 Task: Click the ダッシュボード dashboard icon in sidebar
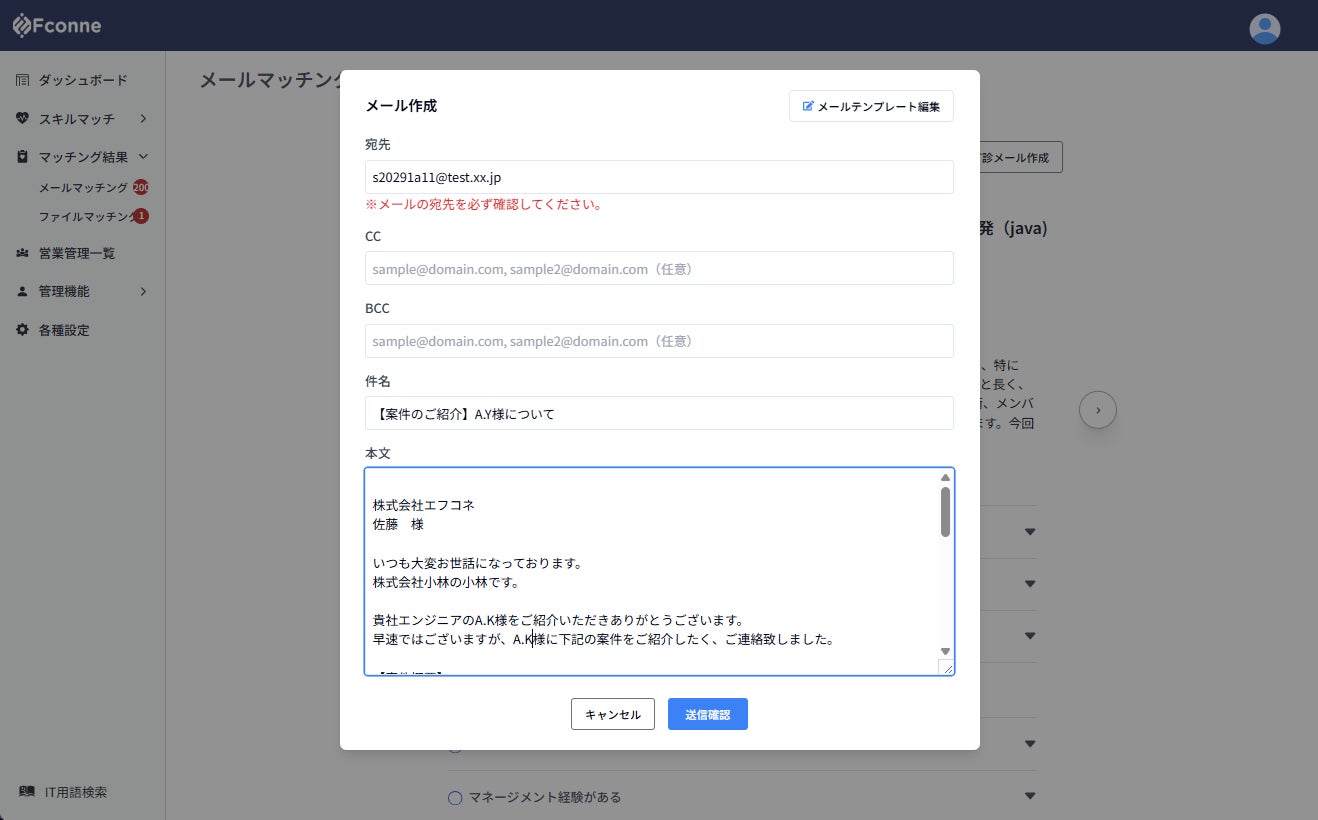[x=23, y=80]
